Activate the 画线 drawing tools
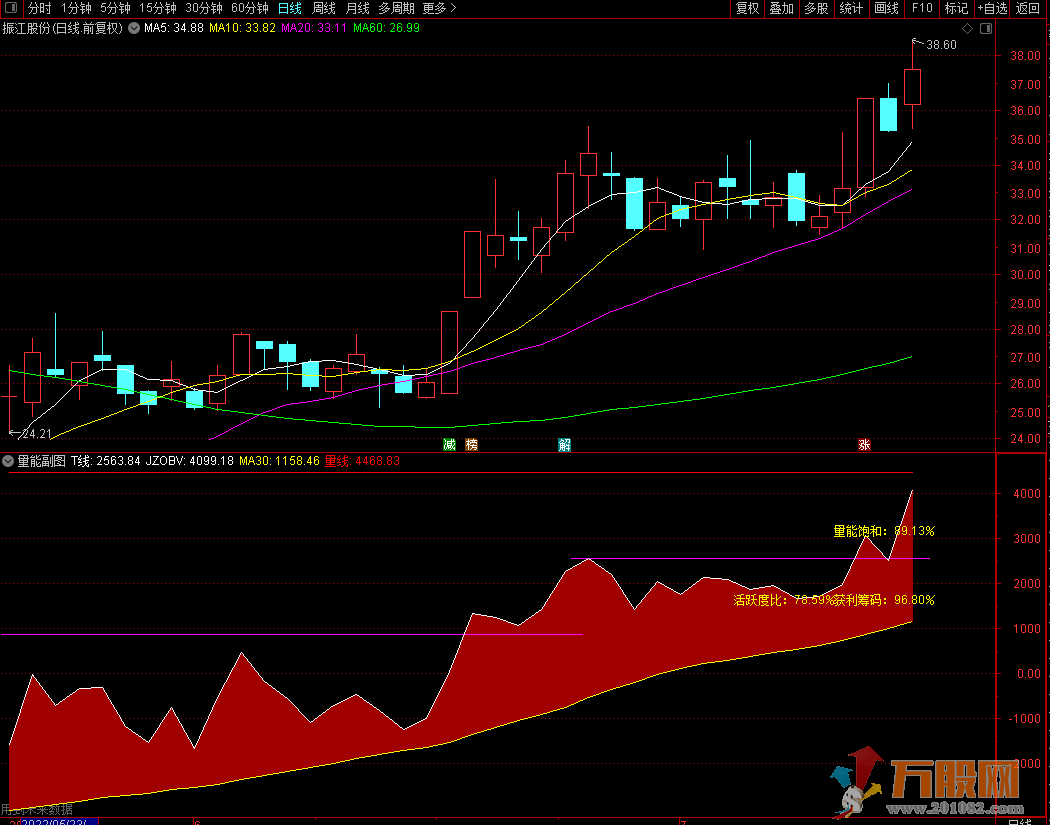The image size is (1050, 825). [887, 8]
